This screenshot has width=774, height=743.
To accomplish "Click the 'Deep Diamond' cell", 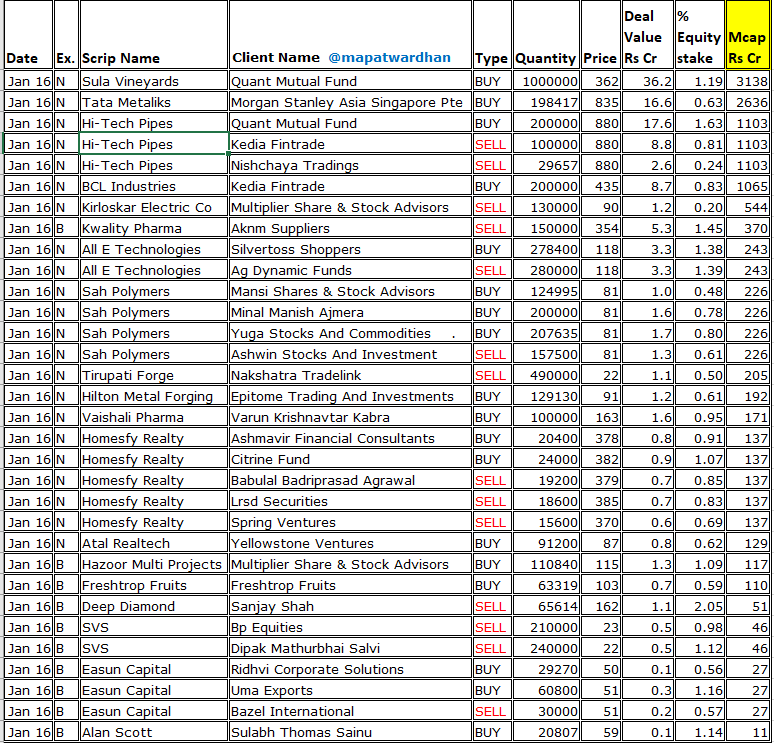I will tap(154, 606).
